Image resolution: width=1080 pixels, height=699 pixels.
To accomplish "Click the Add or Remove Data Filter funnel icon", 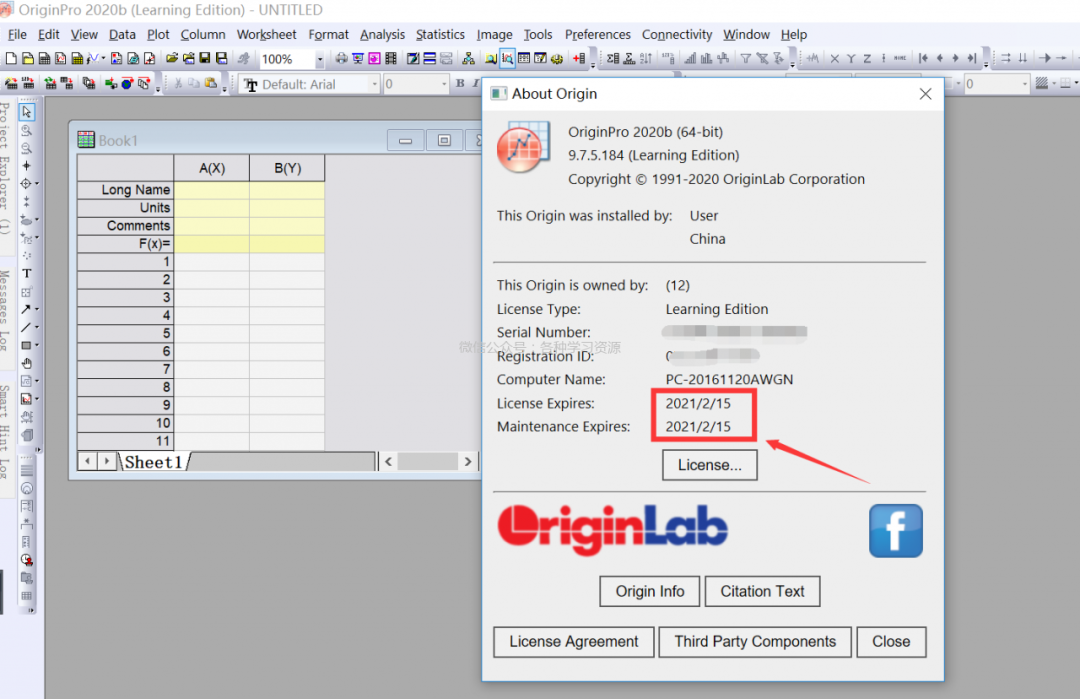I will 746,59.
